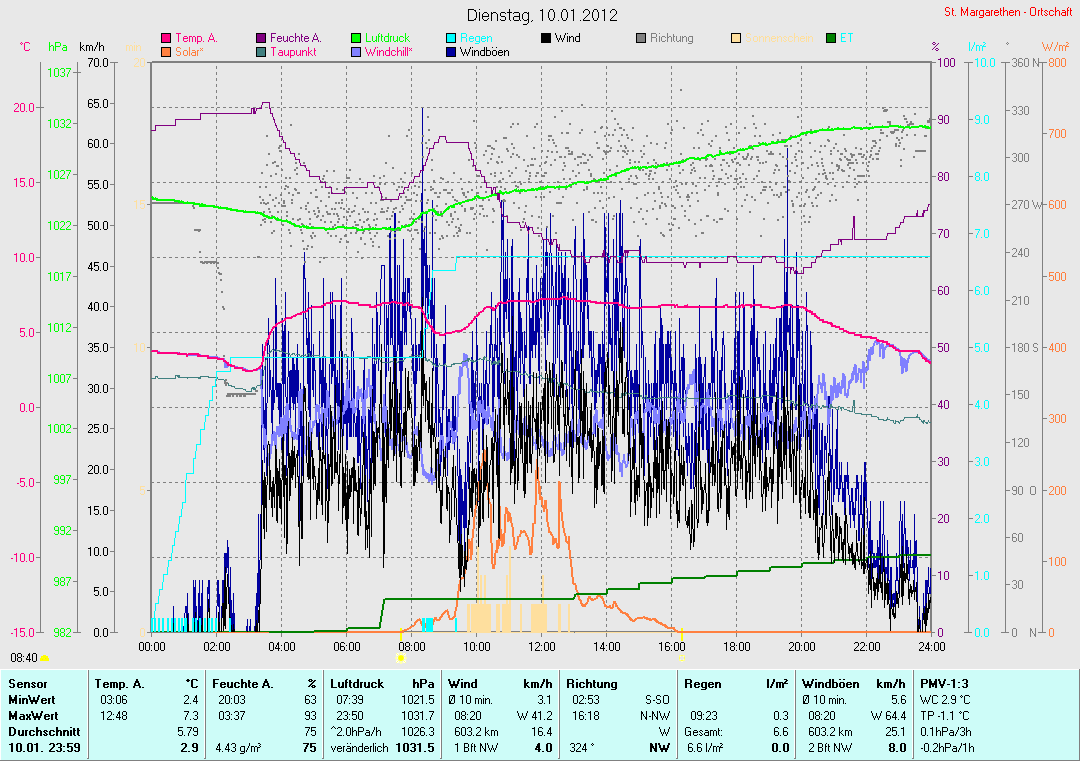Click the station name 'St. Margarethen - Ortschaft'

[1008, 12]
